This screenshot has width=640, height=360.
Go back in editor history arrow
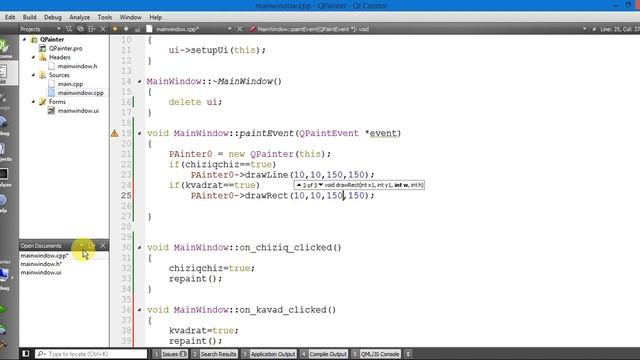(x=115, y=29)
